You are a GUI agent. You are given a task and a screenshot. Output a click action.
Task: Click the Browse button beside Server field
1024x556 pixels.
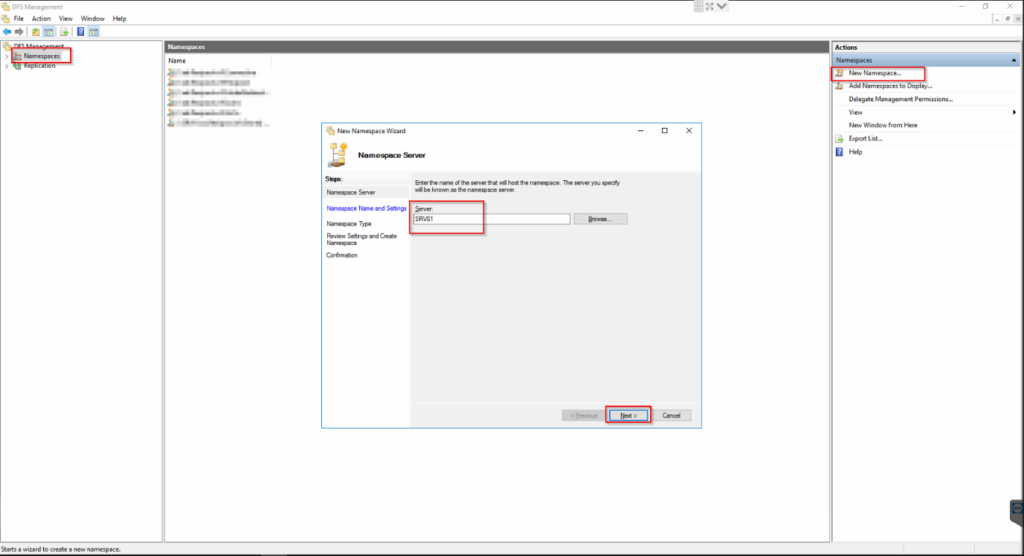600,219
